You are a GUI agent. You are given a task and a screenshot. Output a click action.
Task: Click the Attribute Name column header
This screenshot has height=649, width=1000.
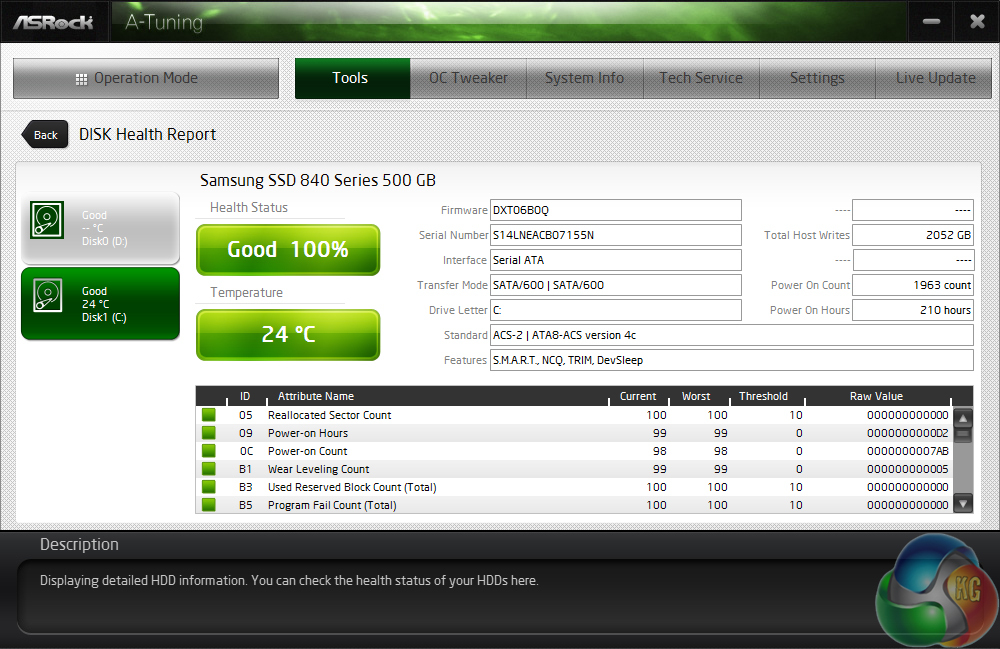point(316,396)
